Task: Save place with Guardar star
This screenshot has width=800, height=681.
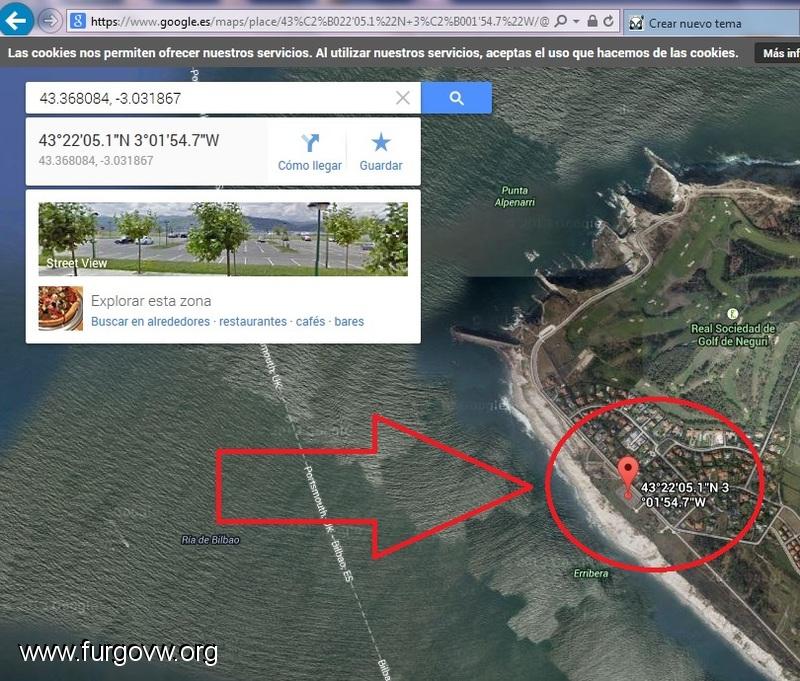Action: click(x=381, y=152)
